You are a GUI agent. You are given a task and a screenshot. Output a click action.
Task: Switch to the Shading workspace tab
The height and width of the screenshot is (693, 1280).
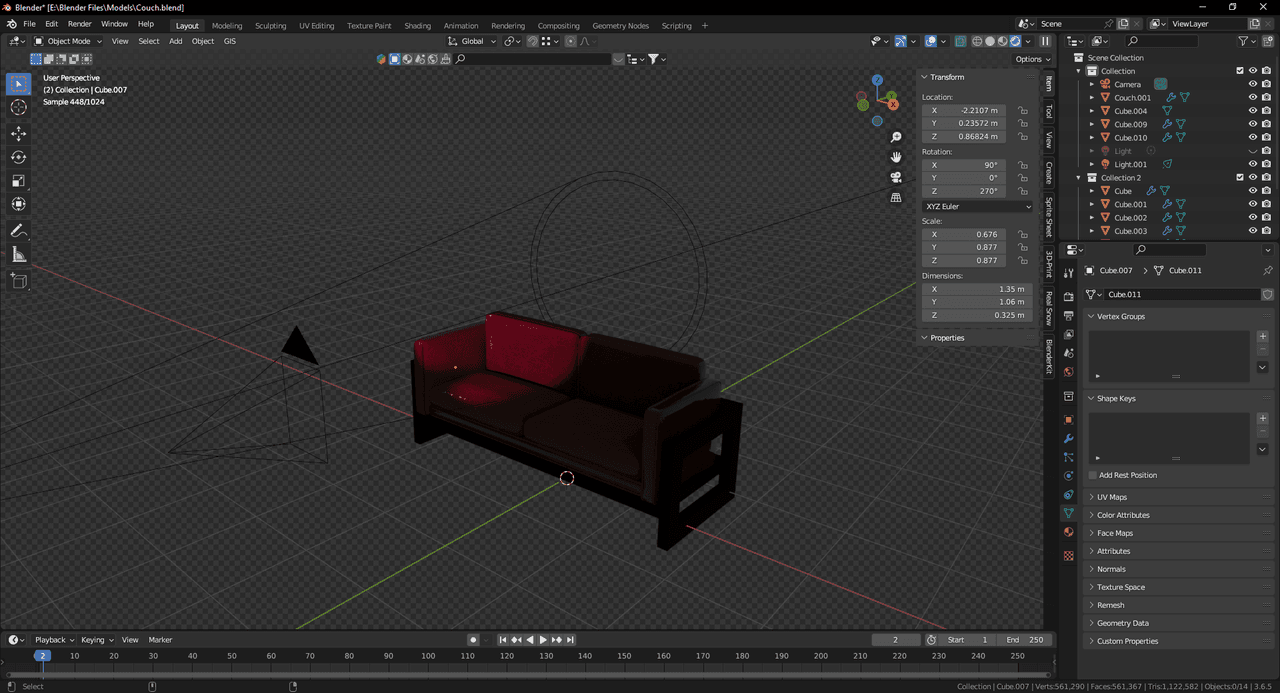[x=417, y=25]
